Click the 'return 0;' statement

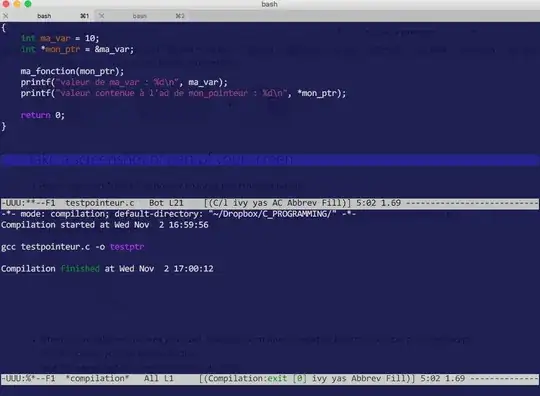(43, 115)
